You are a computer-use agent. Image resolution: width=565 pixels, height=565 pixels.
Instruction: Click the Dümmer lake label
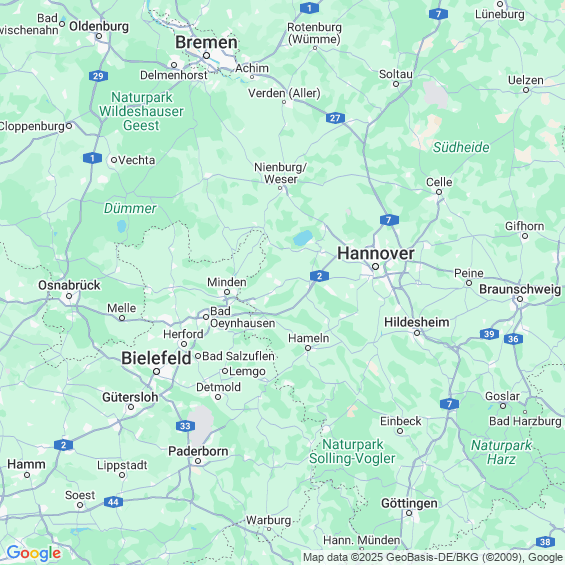(130, 208)
